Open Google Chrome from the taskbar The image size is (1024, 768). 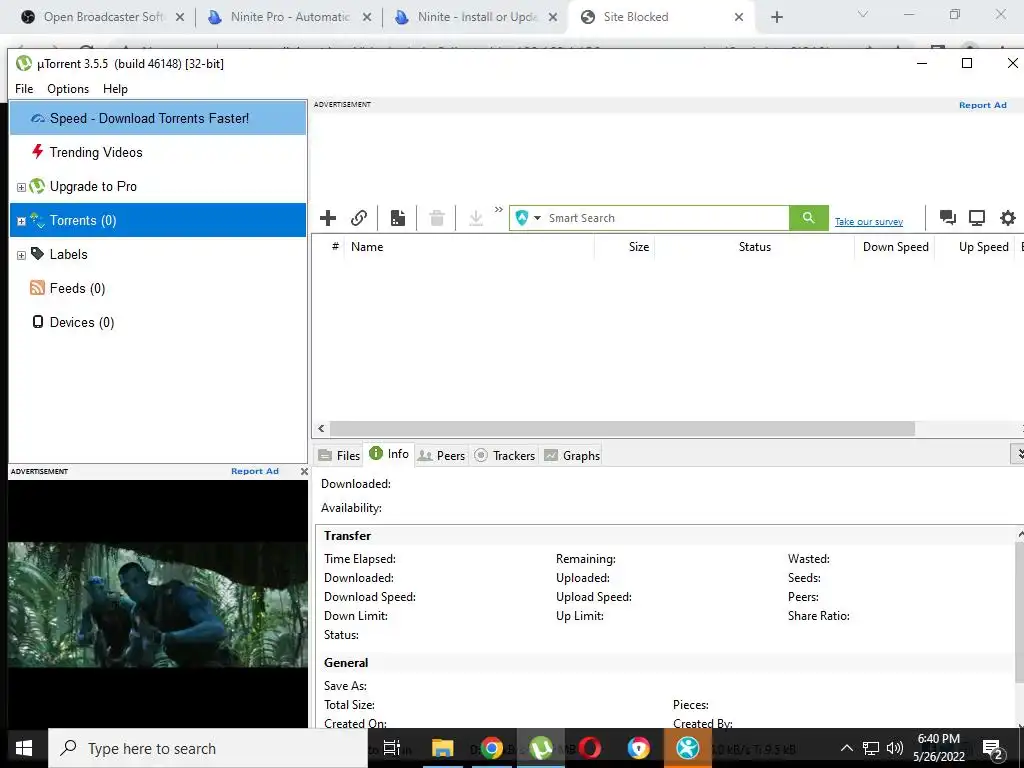(x=492, y=748)
